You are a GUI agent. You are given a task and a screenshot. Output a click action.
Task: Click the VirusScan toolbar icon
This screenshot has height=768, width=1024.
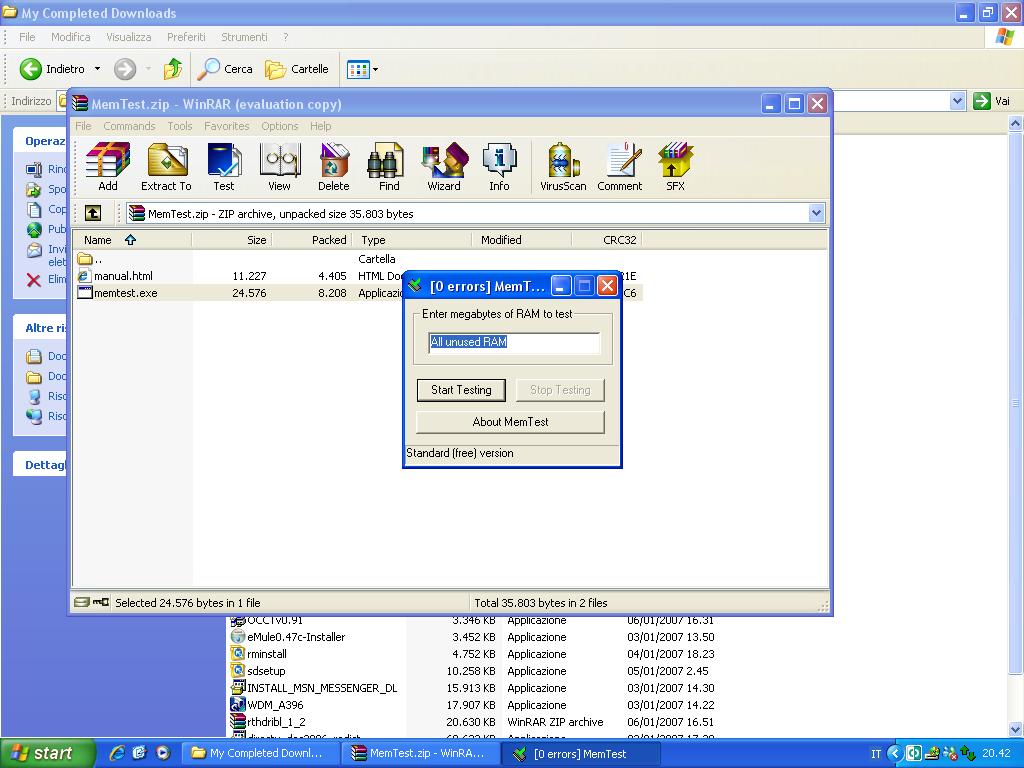(x=563, y=166)
